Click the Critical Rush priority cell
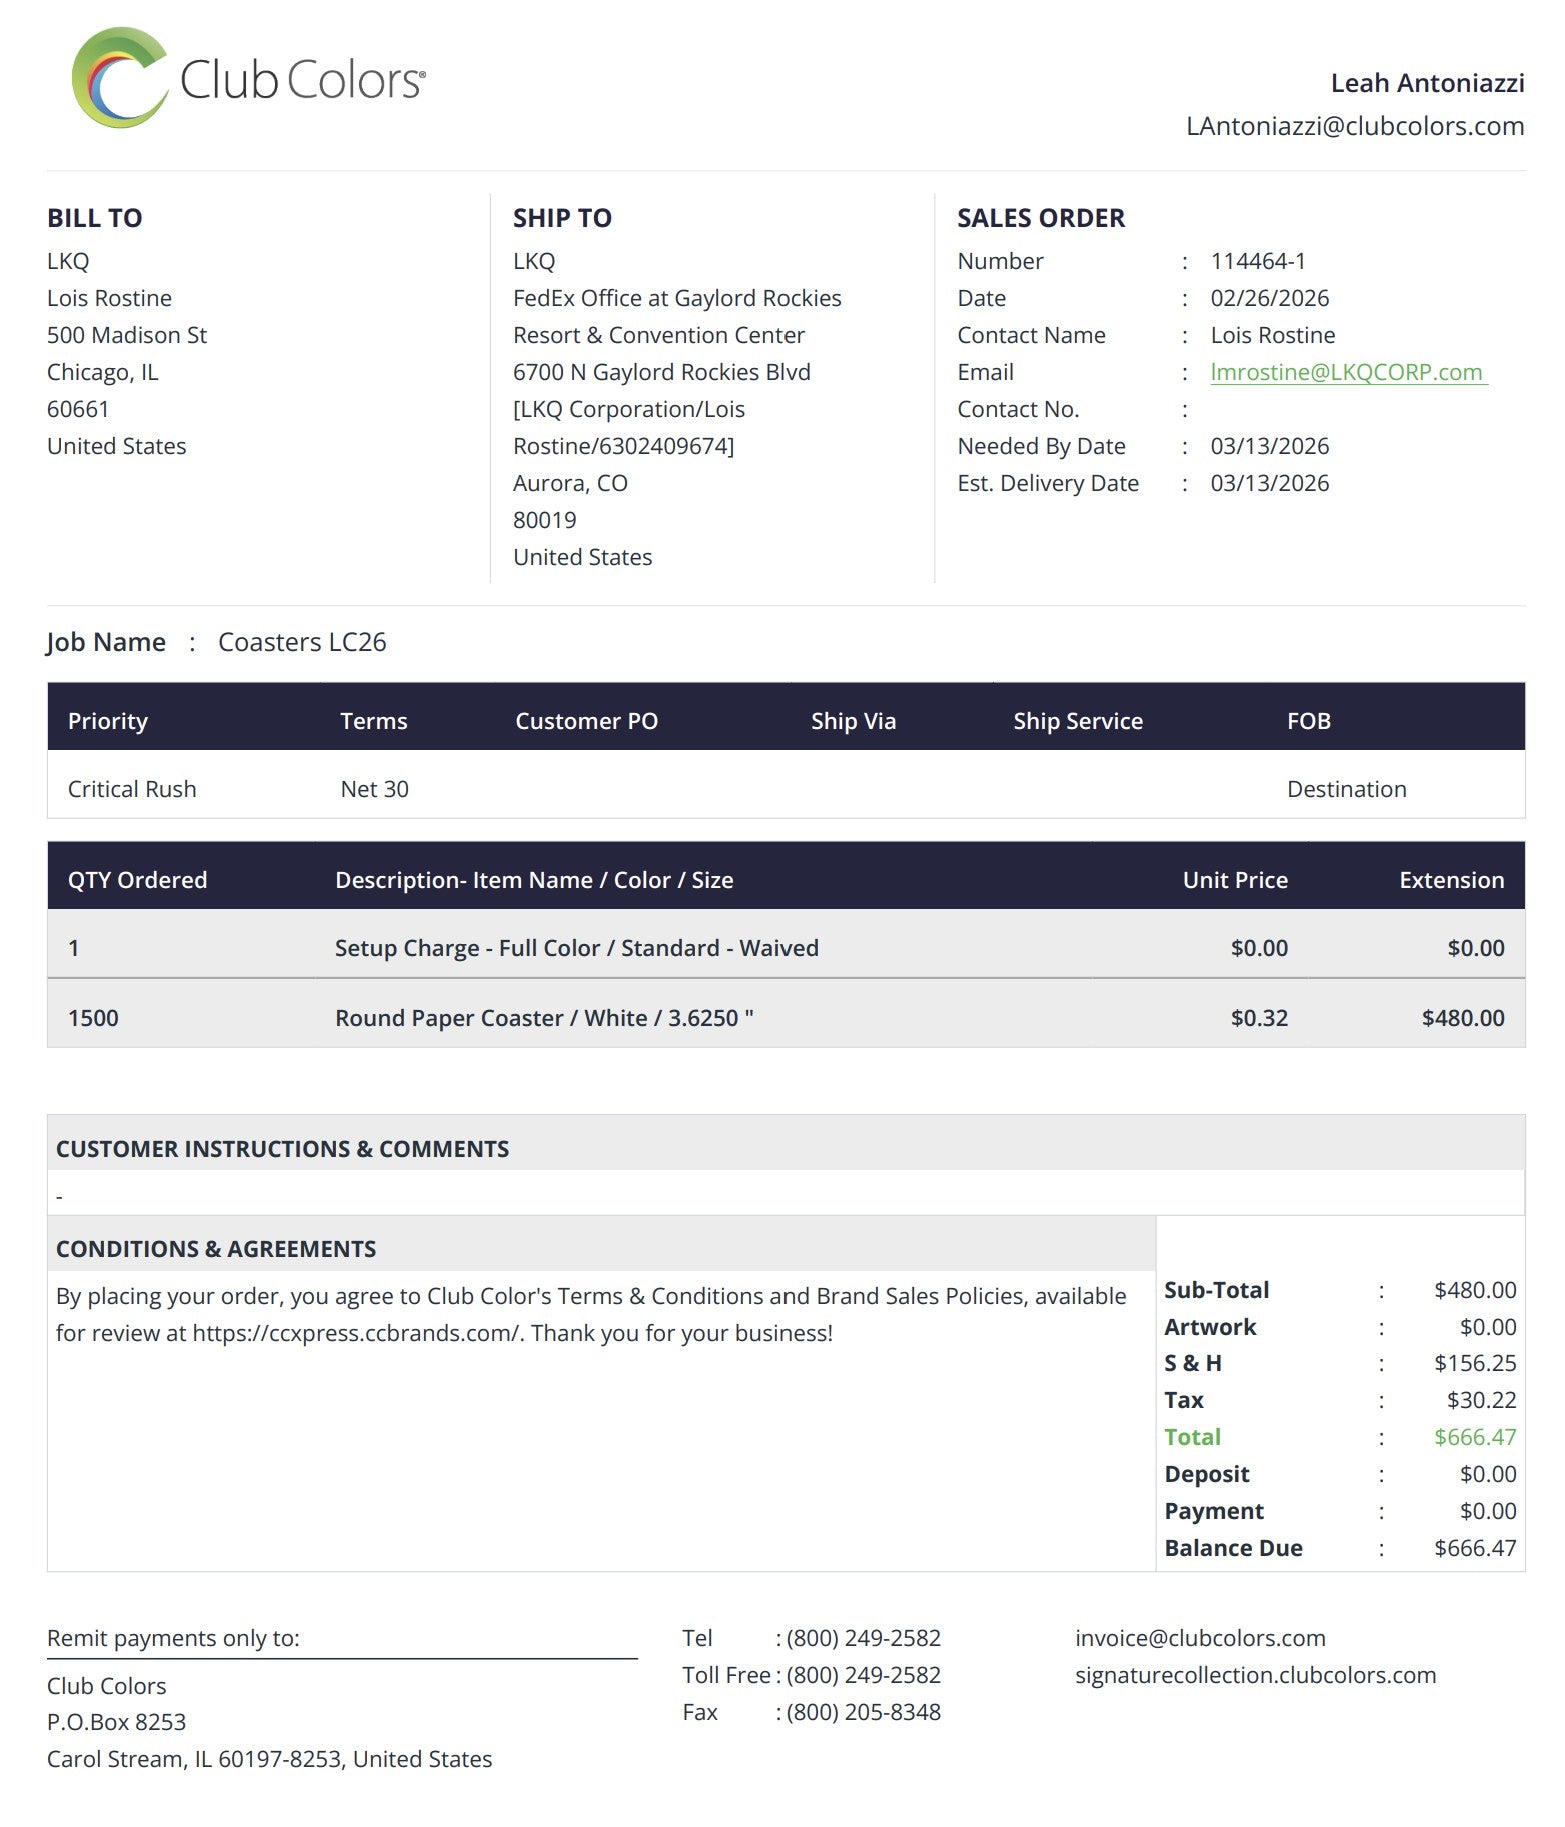Screen dimensions: 1565x1827 [x=132, y=789]
